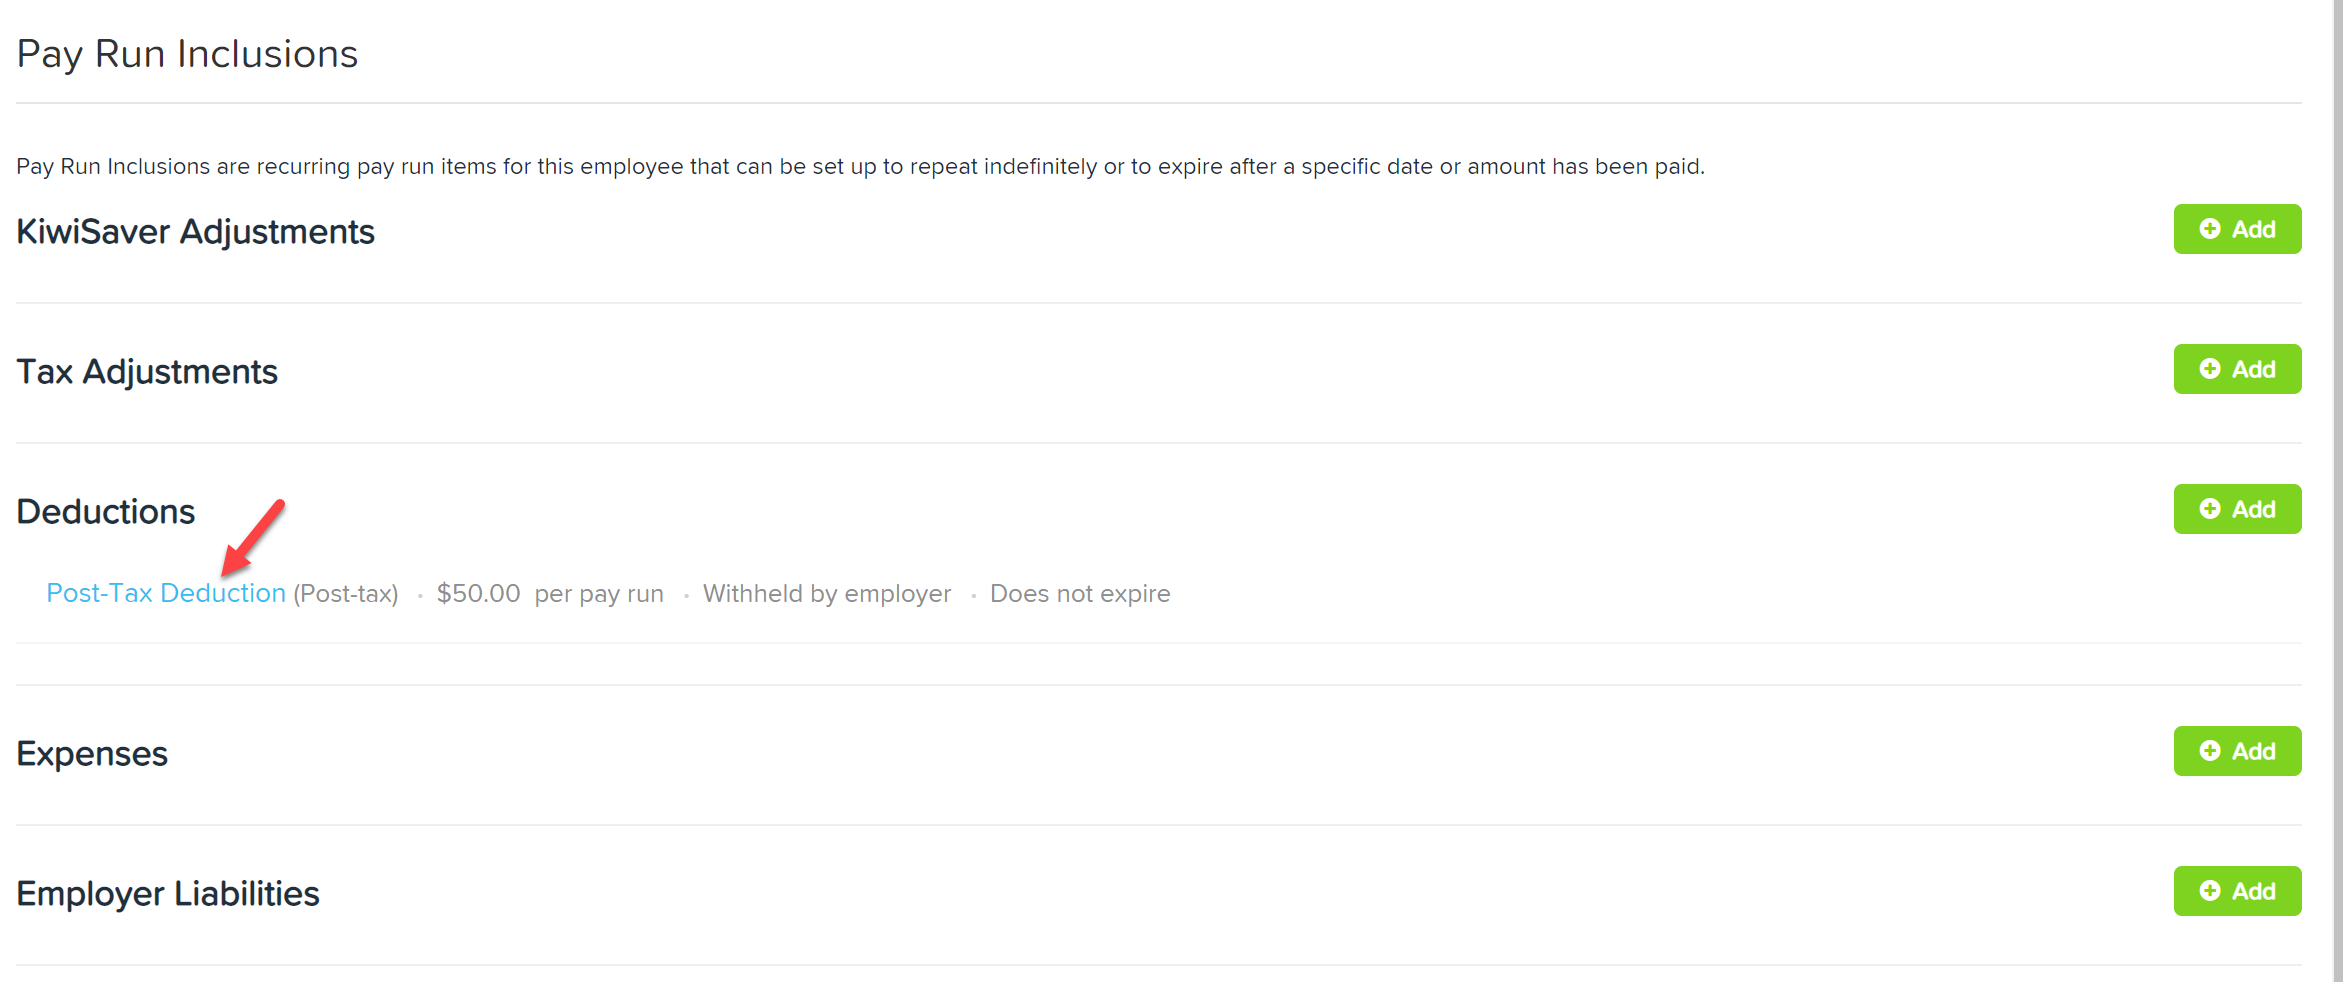Click the red arrow annotation near Deductions
The image size is (2343, 982).
(253, 537)
